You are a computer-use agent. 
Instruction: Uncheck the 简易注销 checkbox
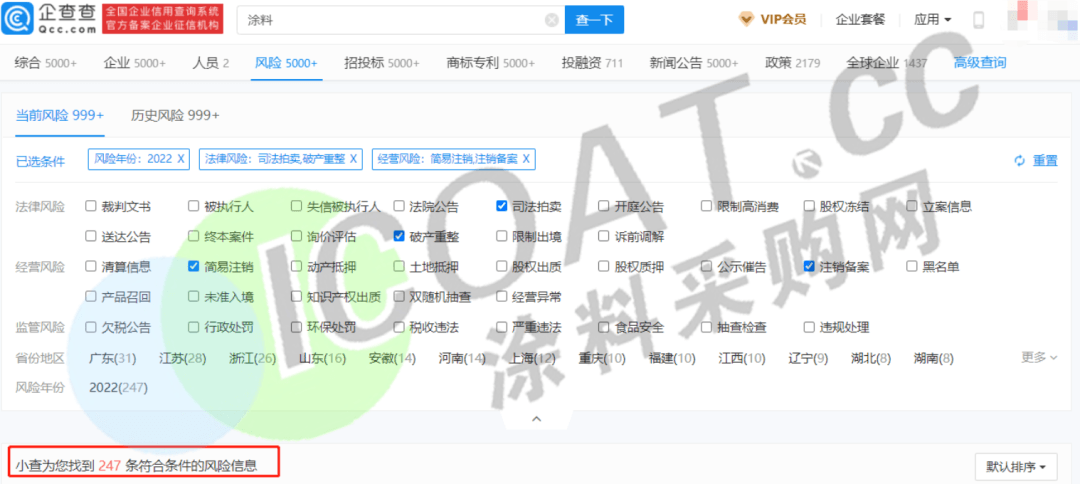coord(194,267)
